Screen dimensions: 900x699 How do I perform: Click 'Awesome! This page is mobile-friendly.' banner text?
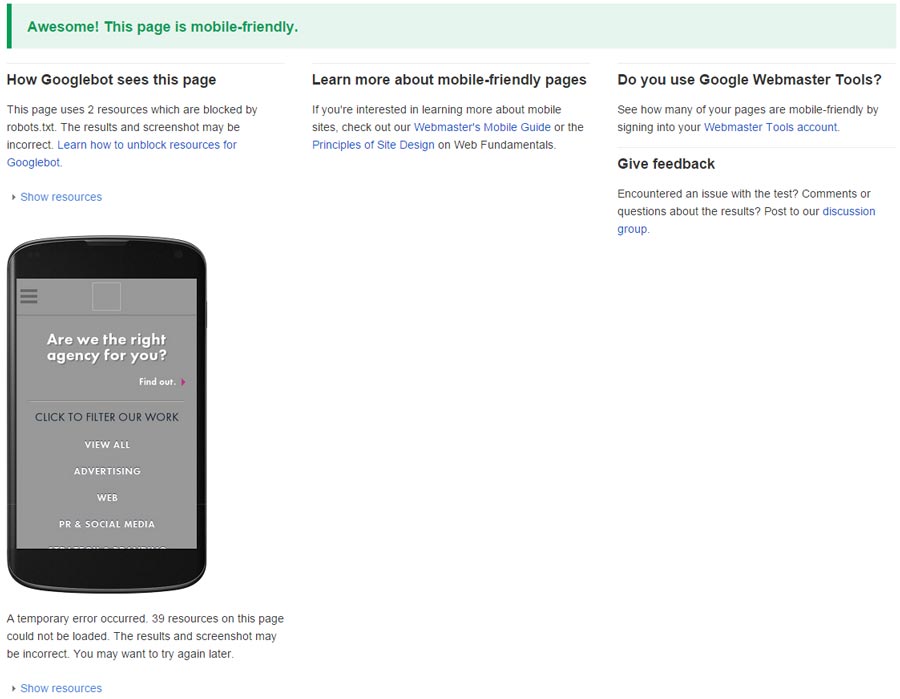tap(162, 27)
